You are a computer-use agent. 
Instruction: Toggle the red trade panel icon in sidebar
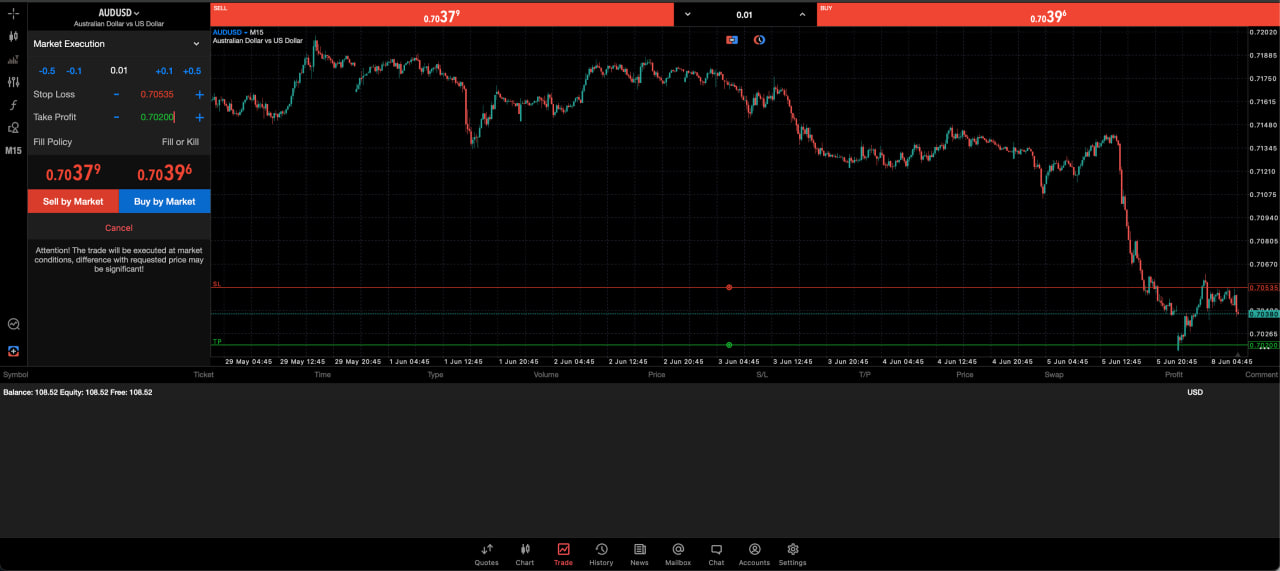13,351
